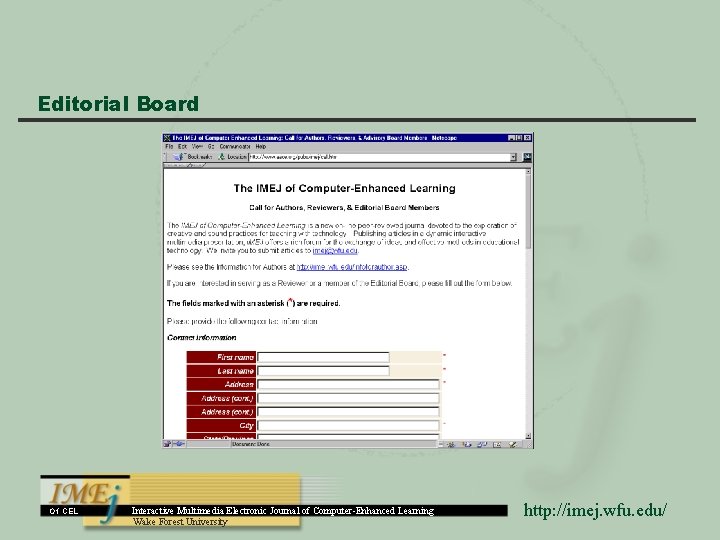
Task: Open the Edit menu
Action: (182, 146)
